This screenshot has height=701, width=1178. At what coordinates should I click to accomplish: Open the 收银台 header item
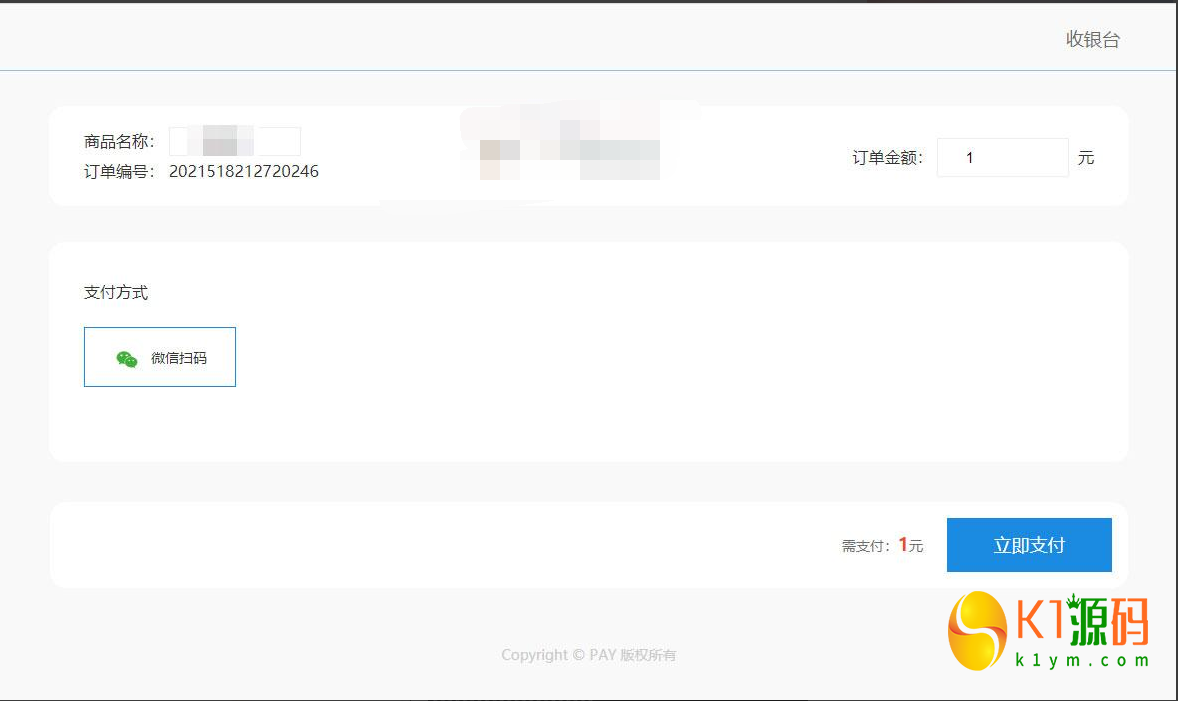(x=1091, y=40)
